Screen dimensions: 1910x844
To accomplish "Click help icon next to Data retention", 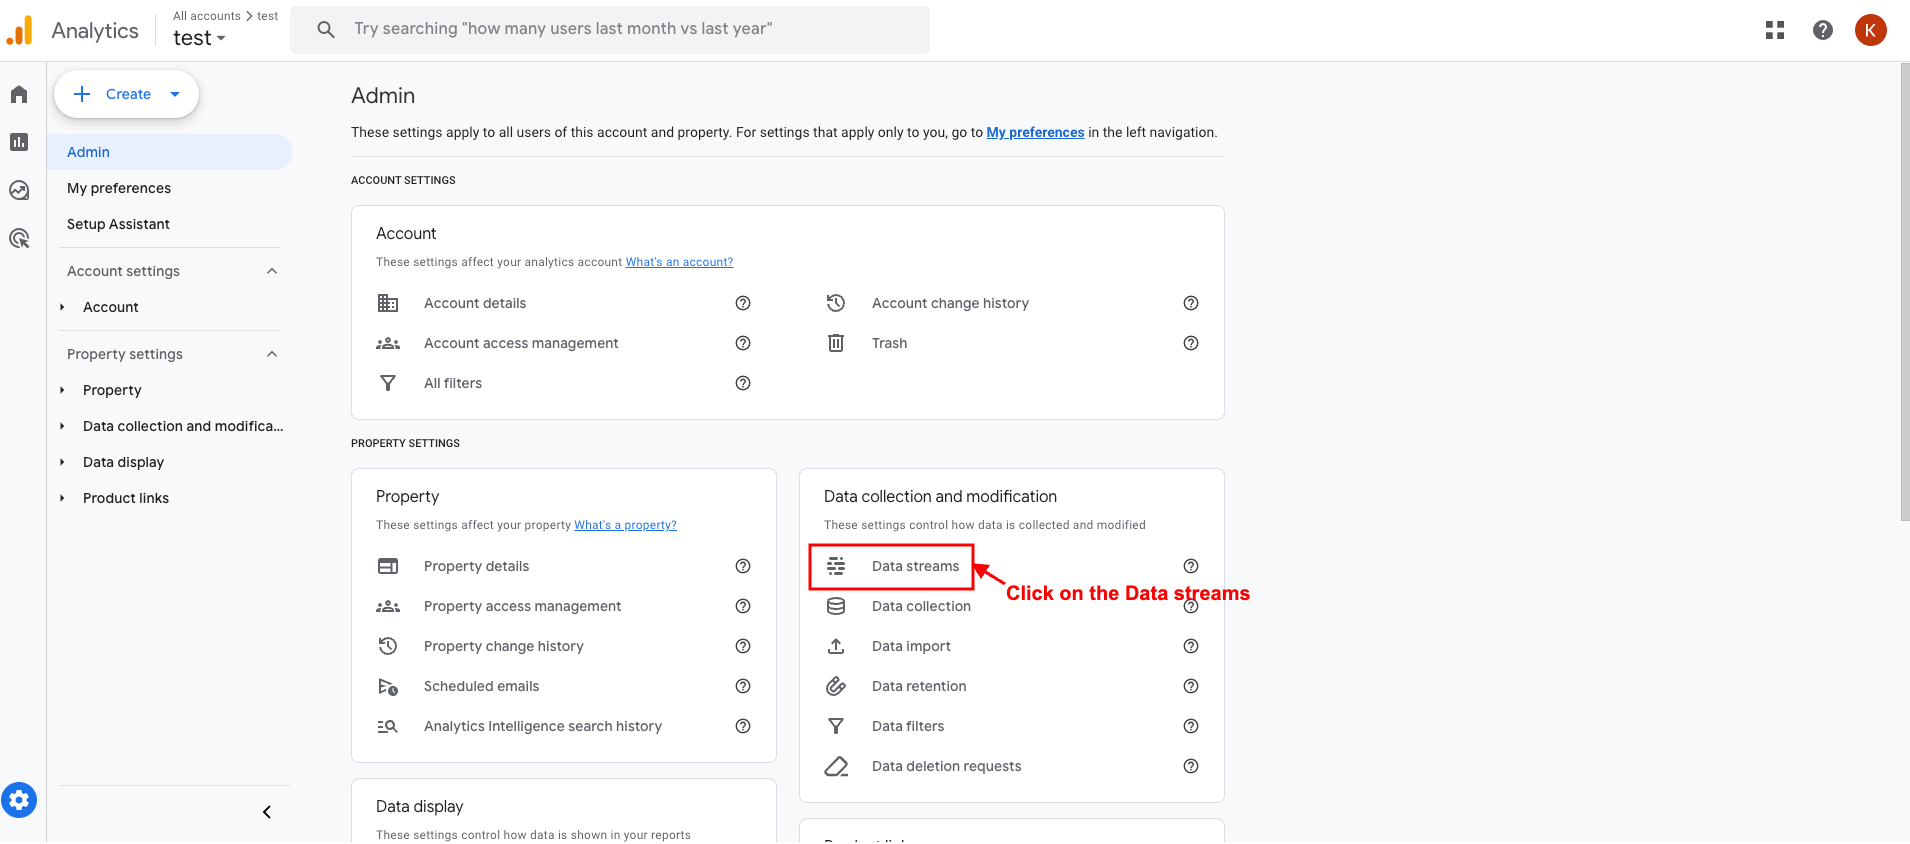I will [x=1191, y=686].
